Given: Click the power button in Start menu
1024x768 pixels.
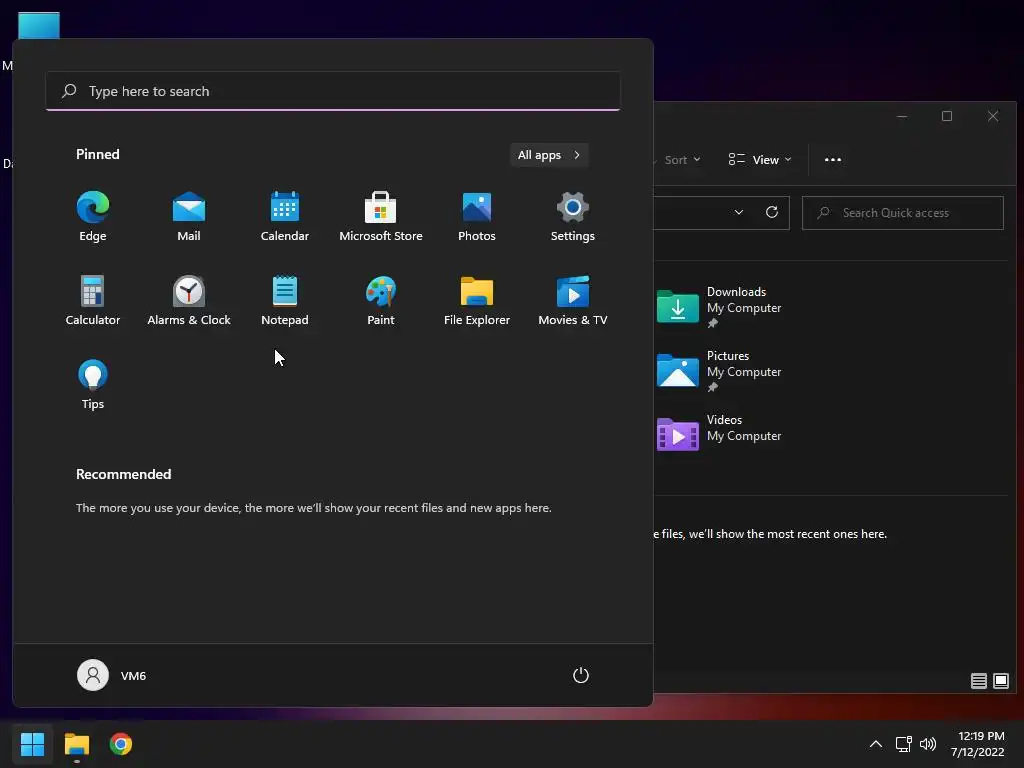Looking at the screenshot, I should click(581, 675).
